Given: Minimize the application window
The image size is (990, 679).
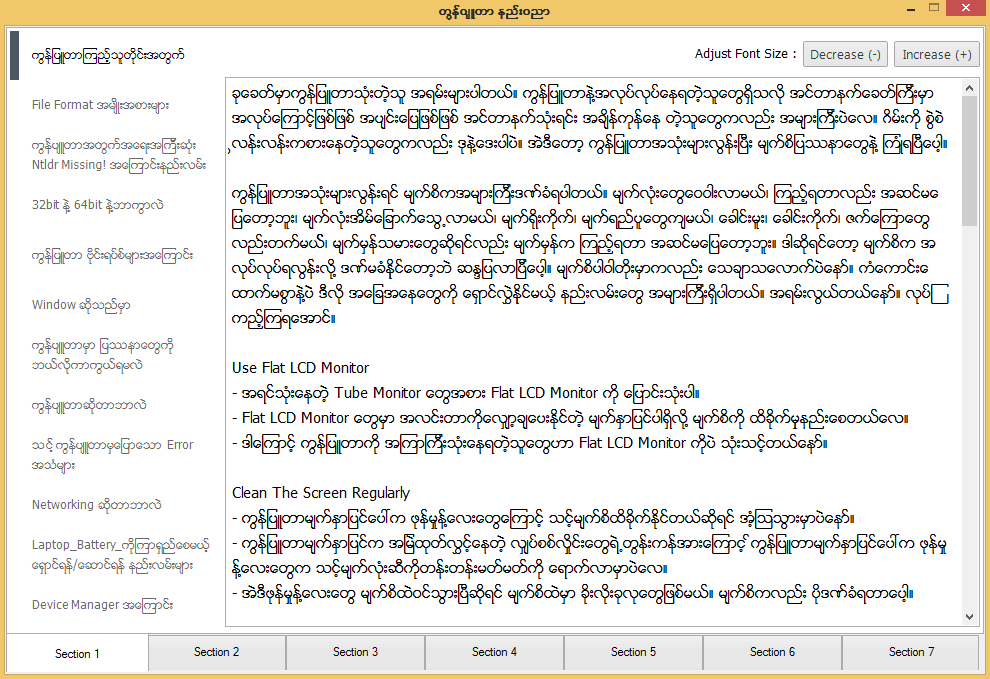Looking at the screenshot, I should coord(911,8).
